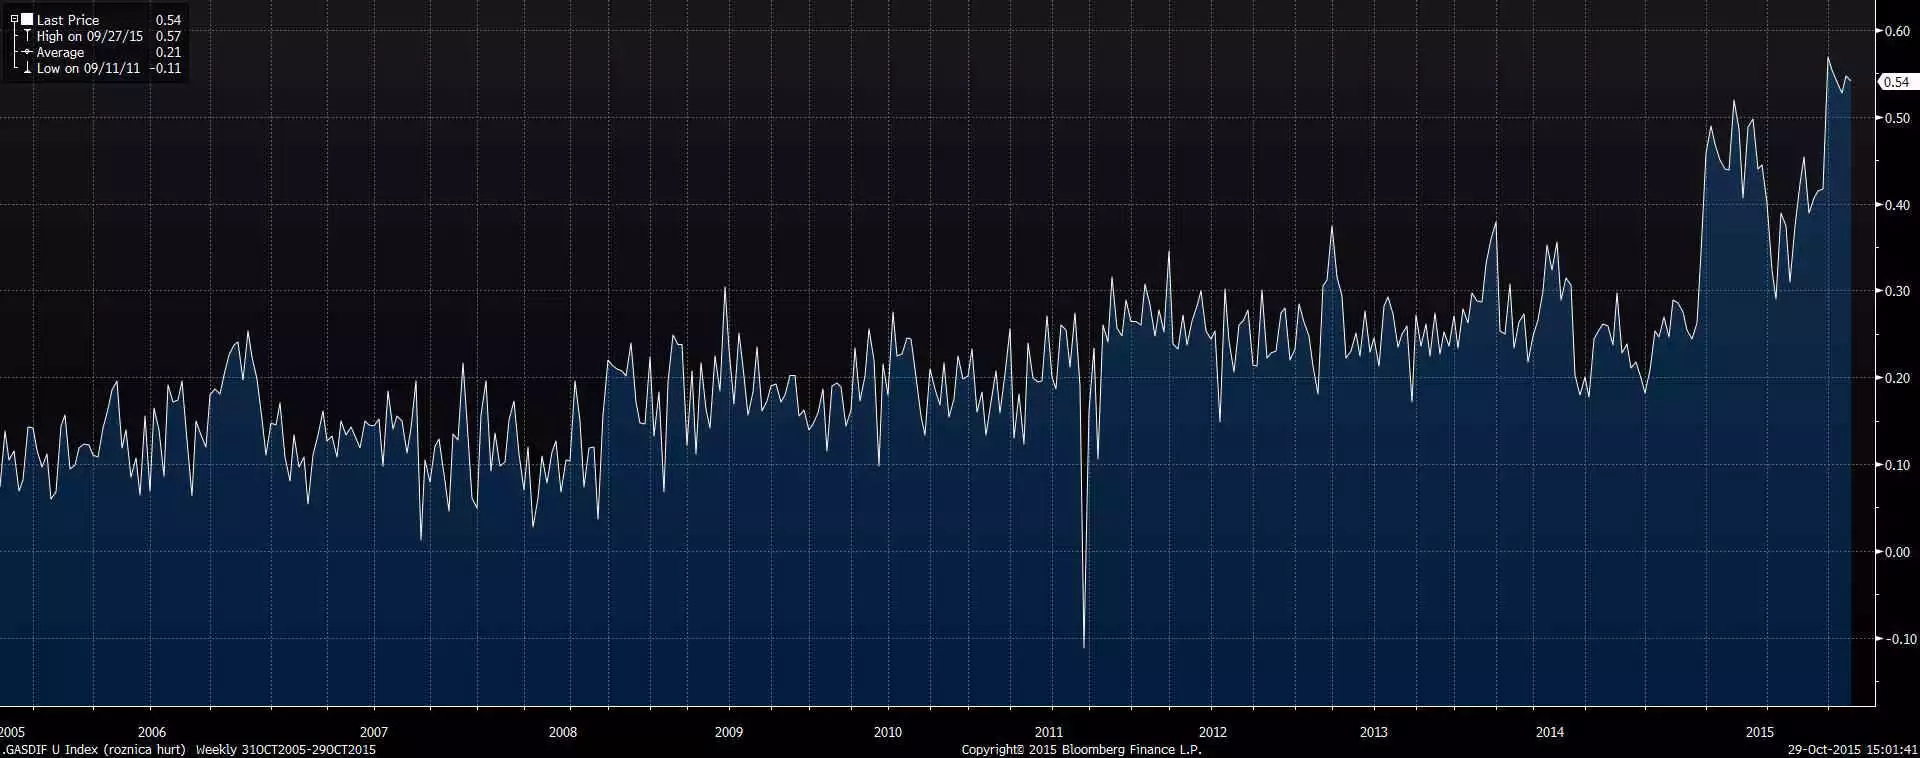Click the 2012 label on the time axis
1920x758 pixels.
1213,732
